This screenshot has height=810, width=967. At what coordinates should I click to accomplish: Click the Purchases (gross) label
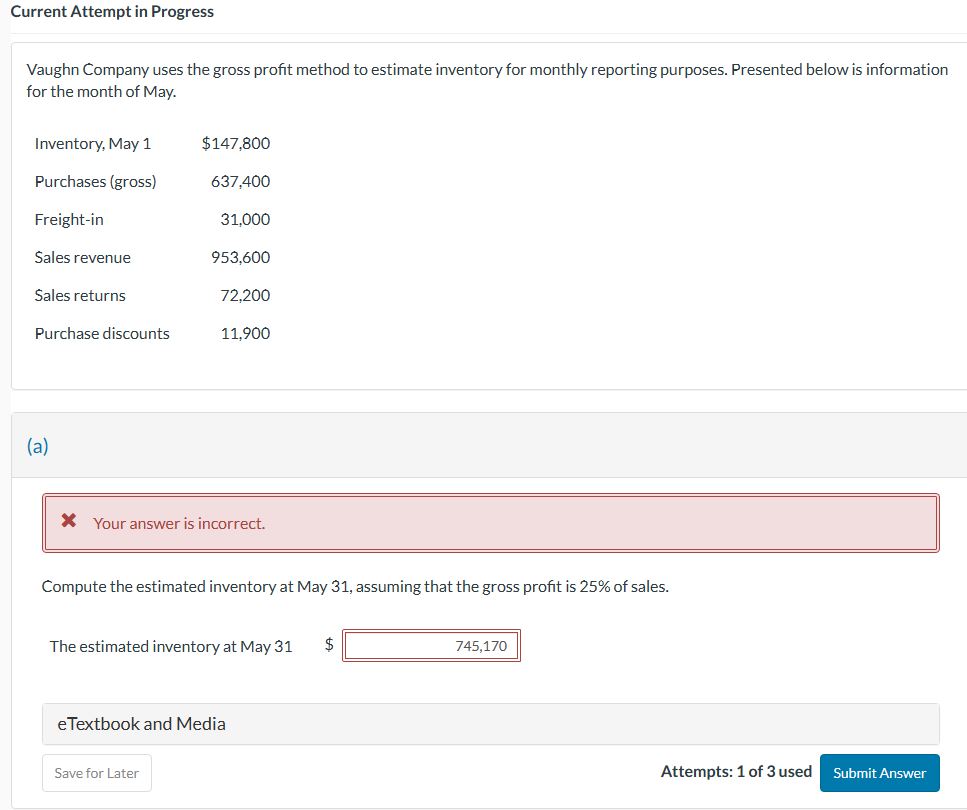[95, 181]
